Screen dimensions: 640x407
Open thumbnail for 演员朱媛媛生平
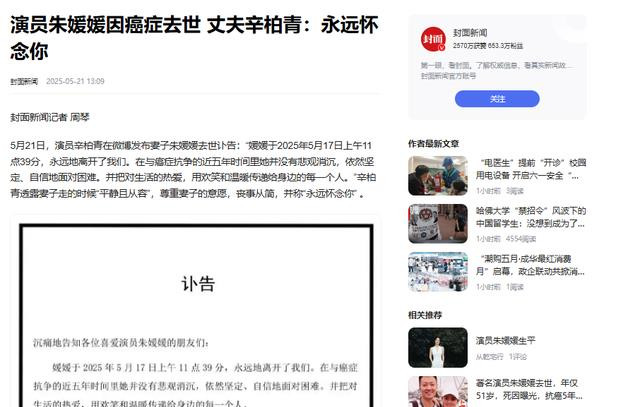[438, 347]
